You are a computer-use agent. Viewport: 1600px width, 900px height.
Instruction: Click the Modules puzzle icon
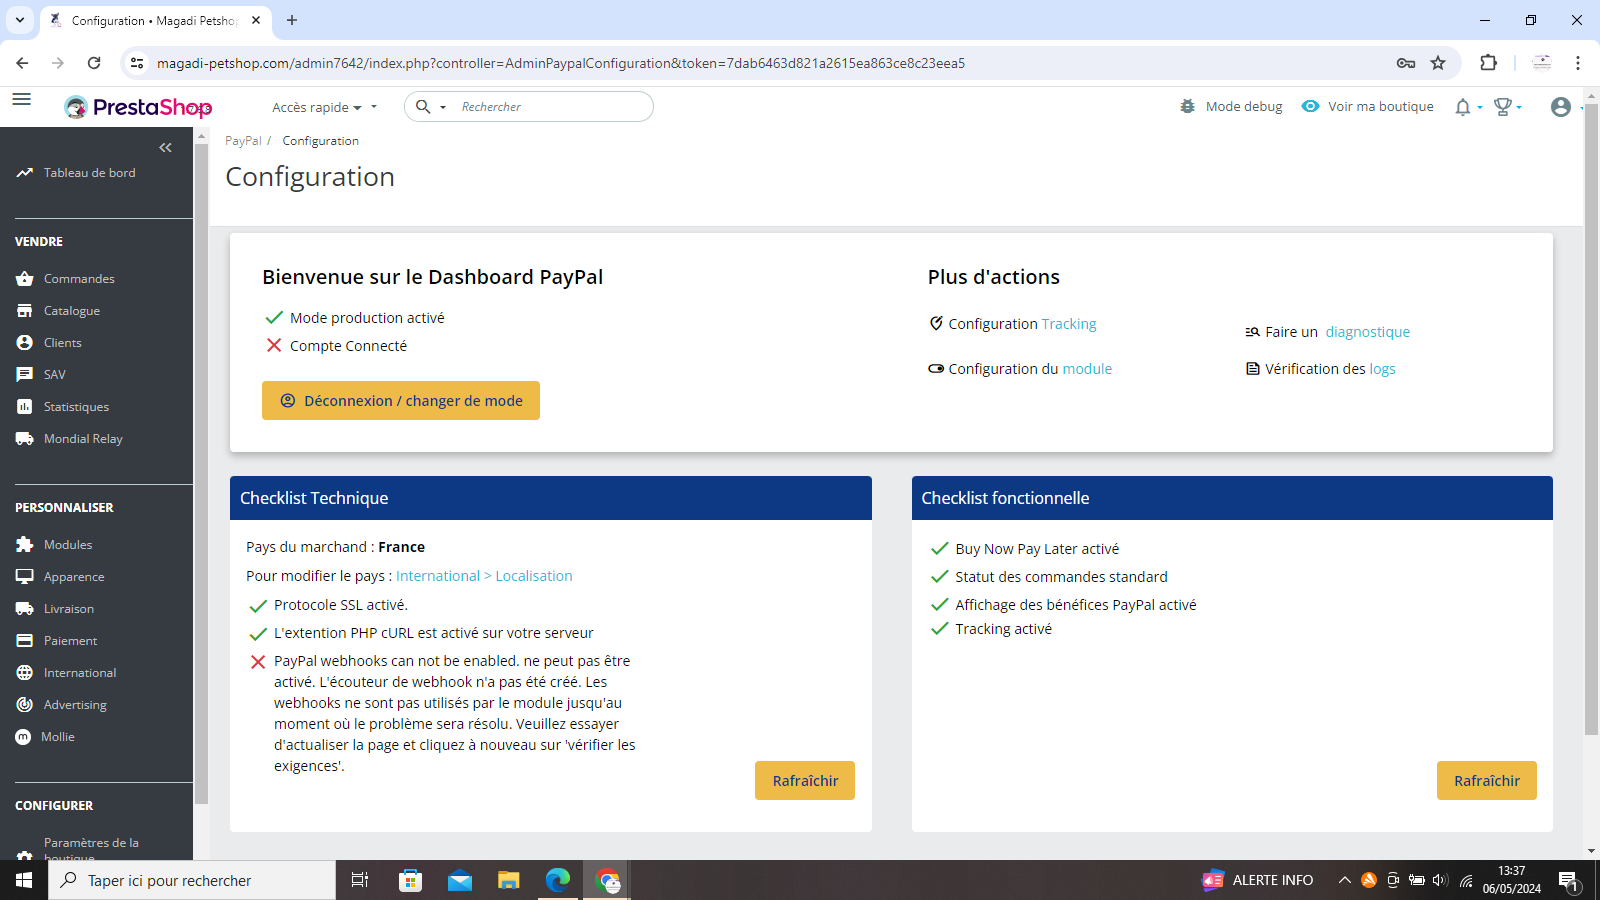click(25, 545)
